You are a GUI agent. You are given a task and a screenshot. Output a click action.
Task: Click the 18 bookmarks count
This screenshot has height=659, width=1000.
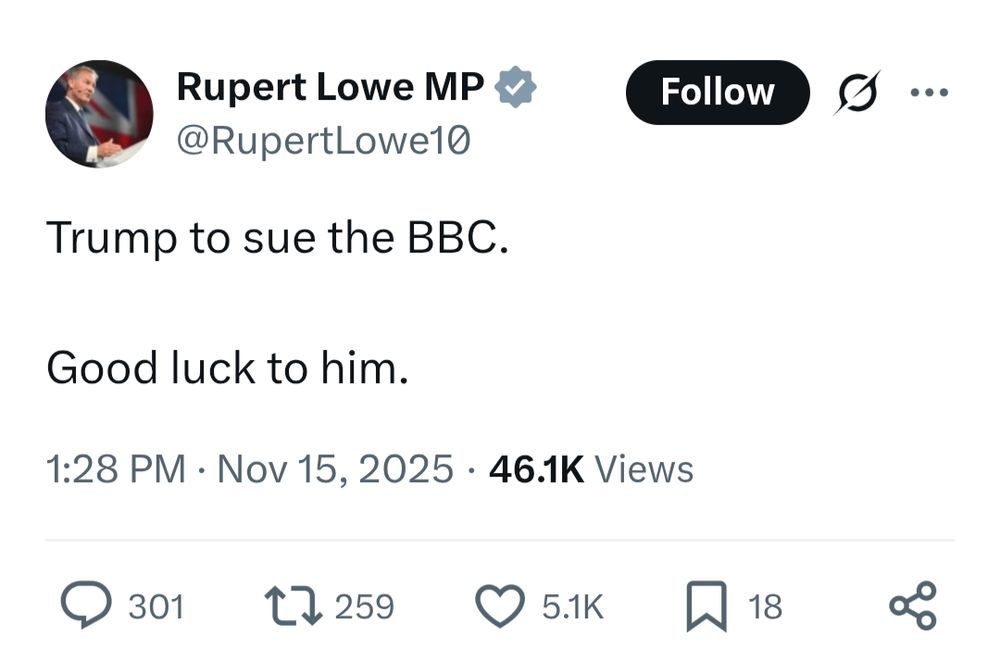[762, 604]
